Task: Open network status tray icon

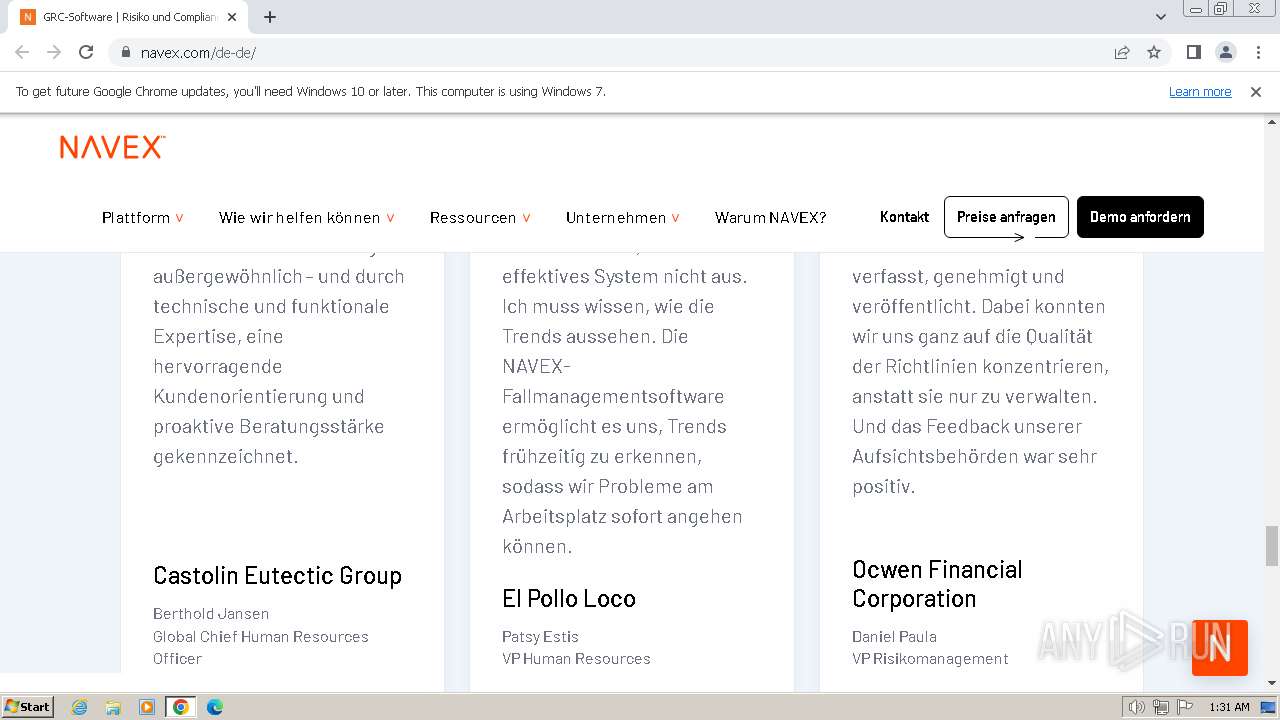Action: (x=1161, y=707)
